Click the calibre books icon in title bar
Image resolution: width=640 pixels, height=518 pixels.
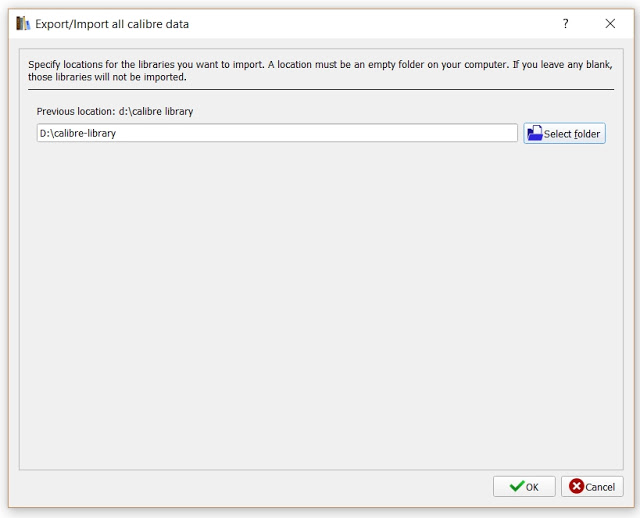[23, 24]
